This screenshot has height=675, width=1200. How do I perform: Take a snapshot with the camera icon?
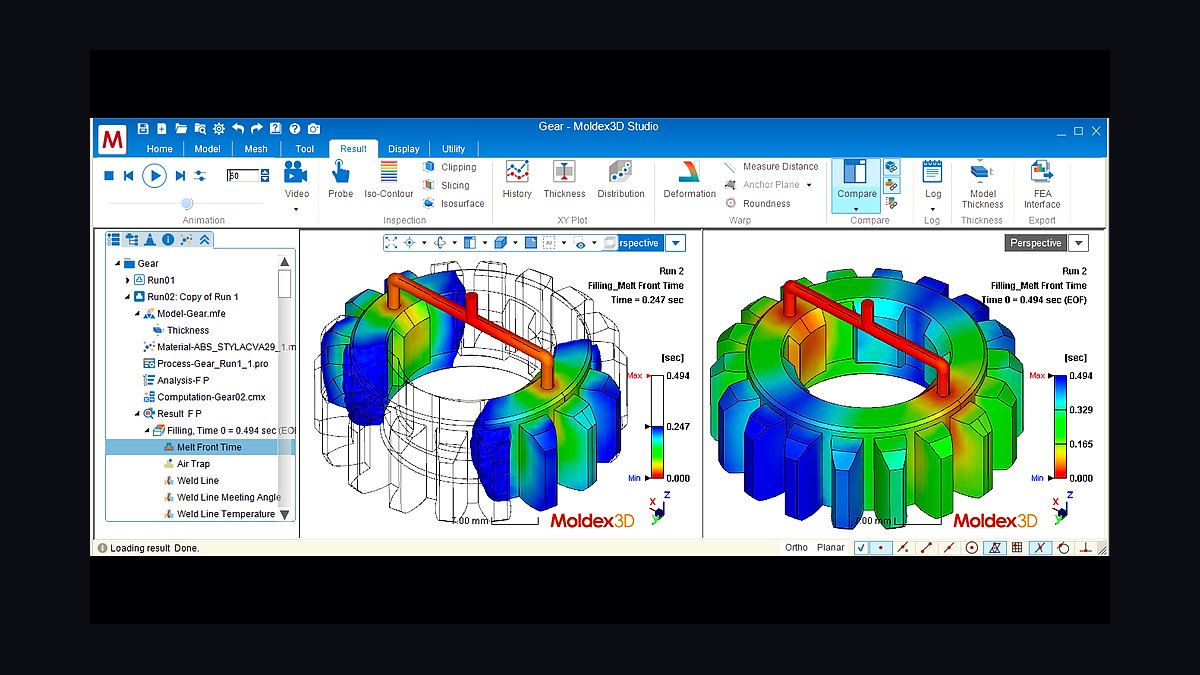(314, 128)
